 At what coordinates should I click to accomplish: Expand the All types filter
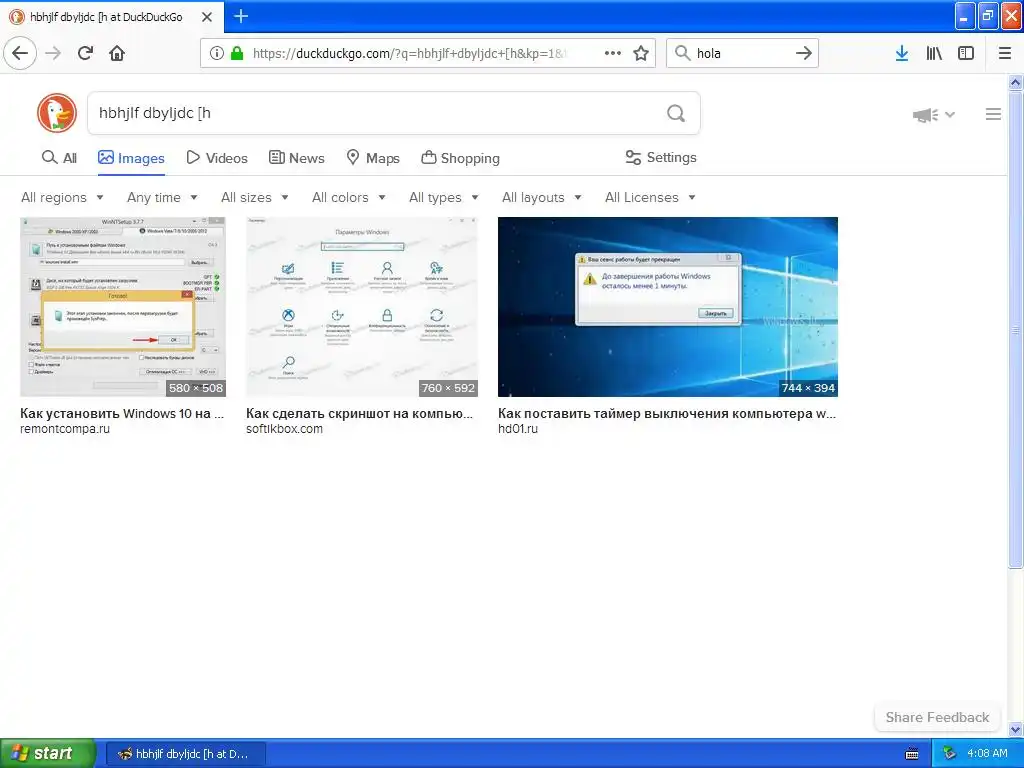[444, 197]
